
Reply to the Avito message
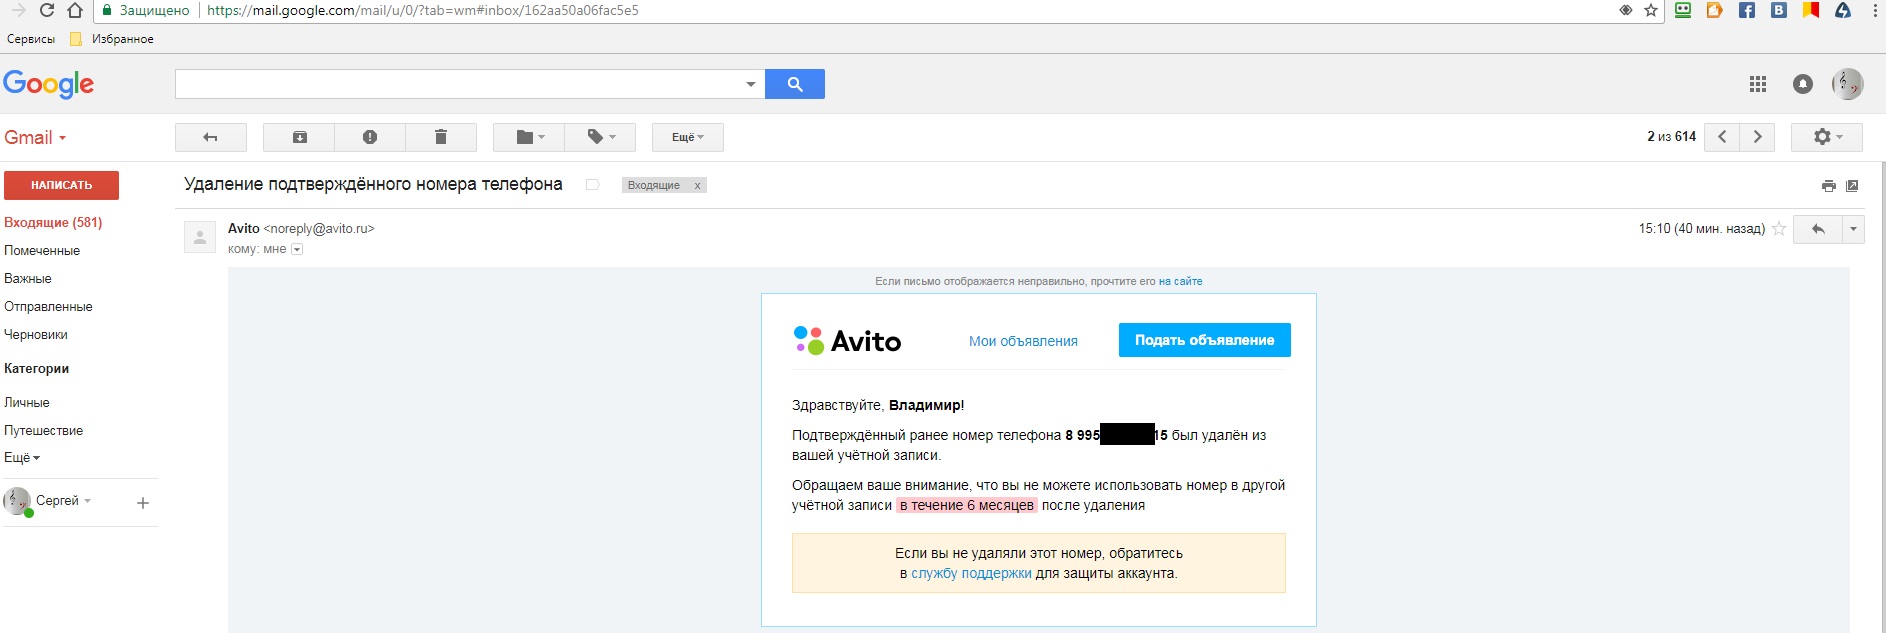point(1818,229)
